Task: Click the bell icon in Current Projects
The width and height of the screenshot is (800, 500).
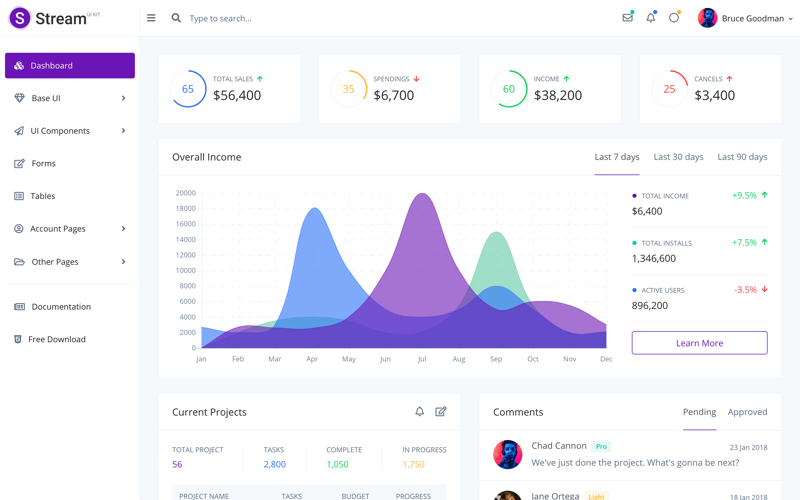Action: [x=419, y=411]
